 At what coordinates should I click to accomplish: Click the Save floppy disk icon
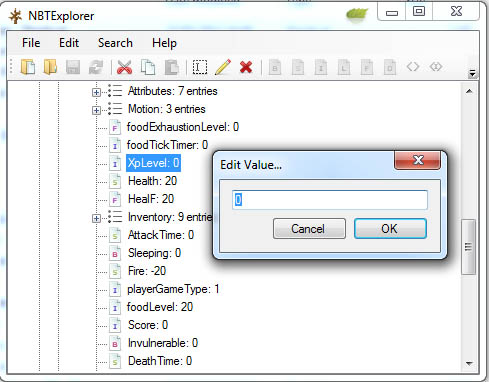coord(73,67)
